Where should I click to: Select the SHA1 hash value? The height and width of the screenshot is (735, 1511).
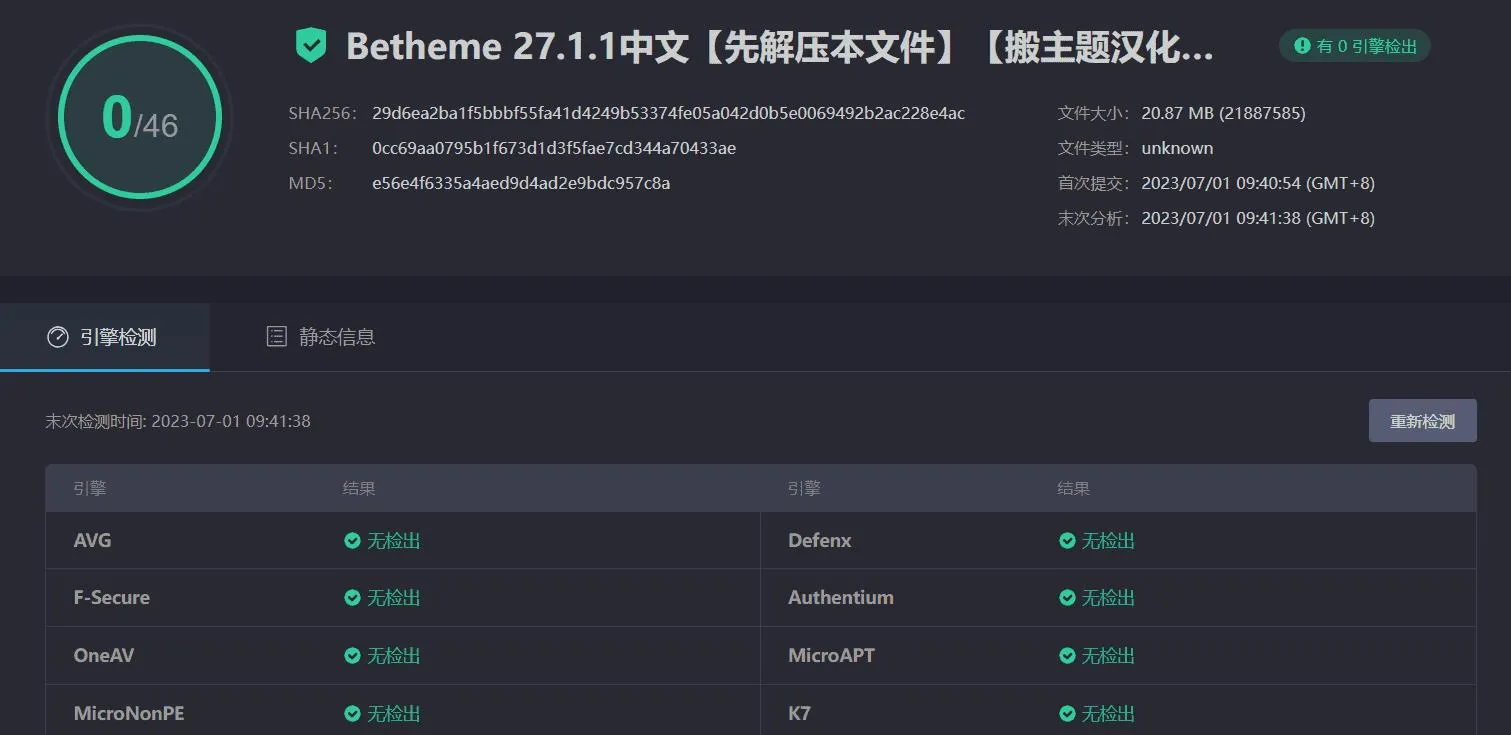click(554, 148)
